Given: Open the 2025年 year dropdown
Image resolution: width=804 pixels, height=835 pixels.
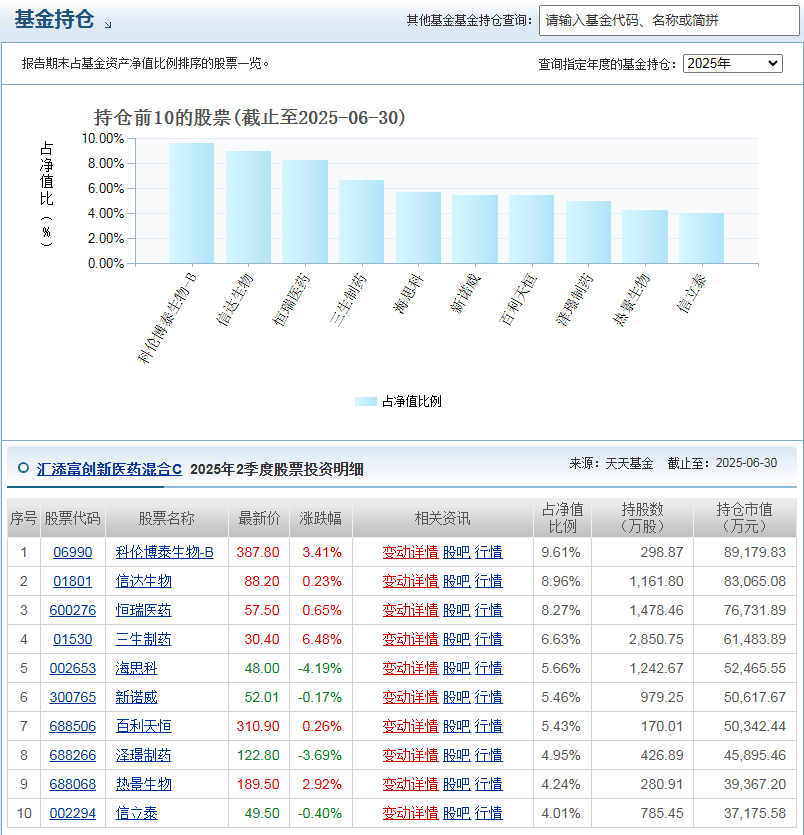Looking at the screenshot, I should click(733, 63).
